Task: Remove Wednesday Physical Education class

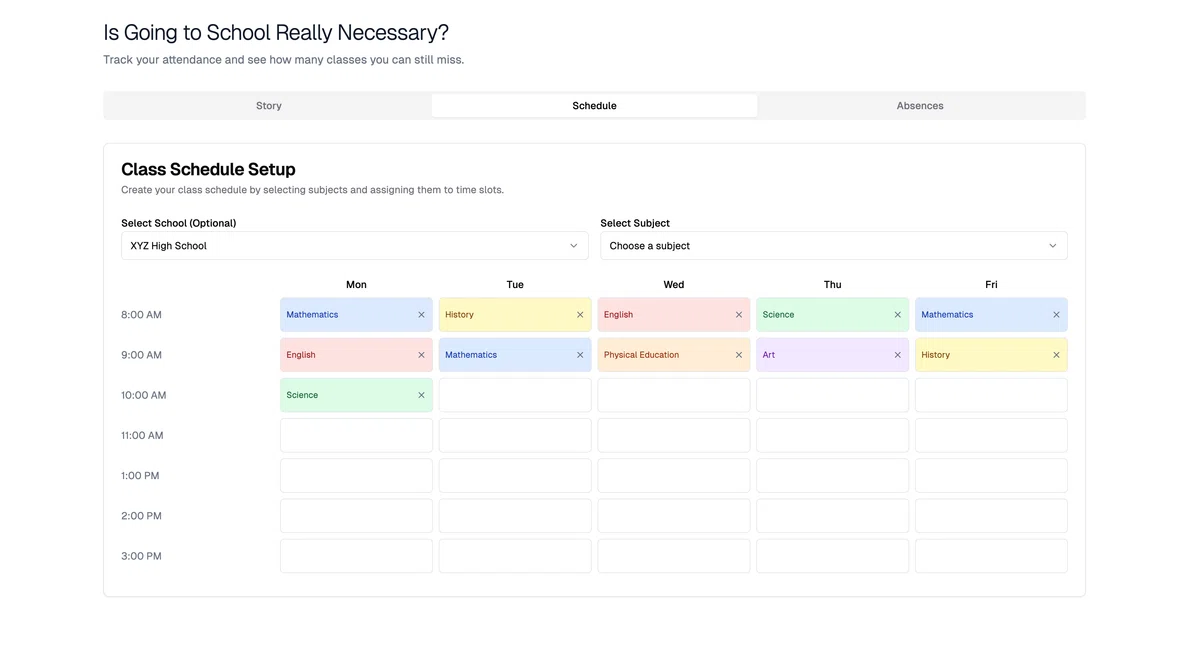Action: (739, 355)
